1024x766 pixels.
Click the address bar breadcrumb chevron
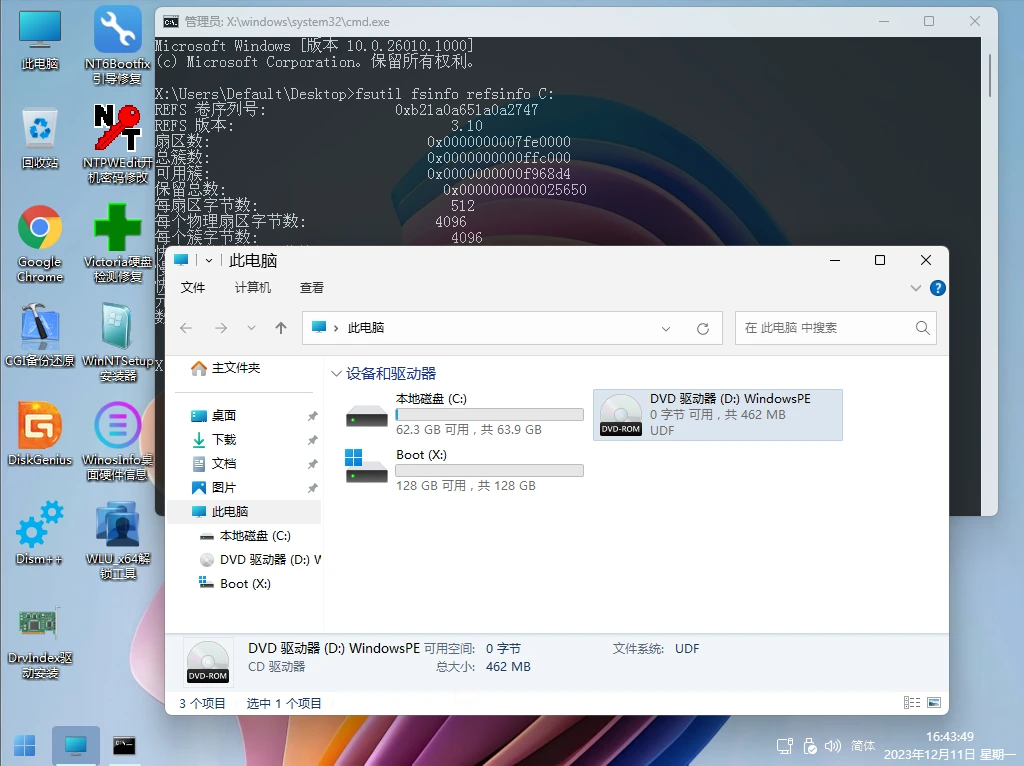(336, 328)
